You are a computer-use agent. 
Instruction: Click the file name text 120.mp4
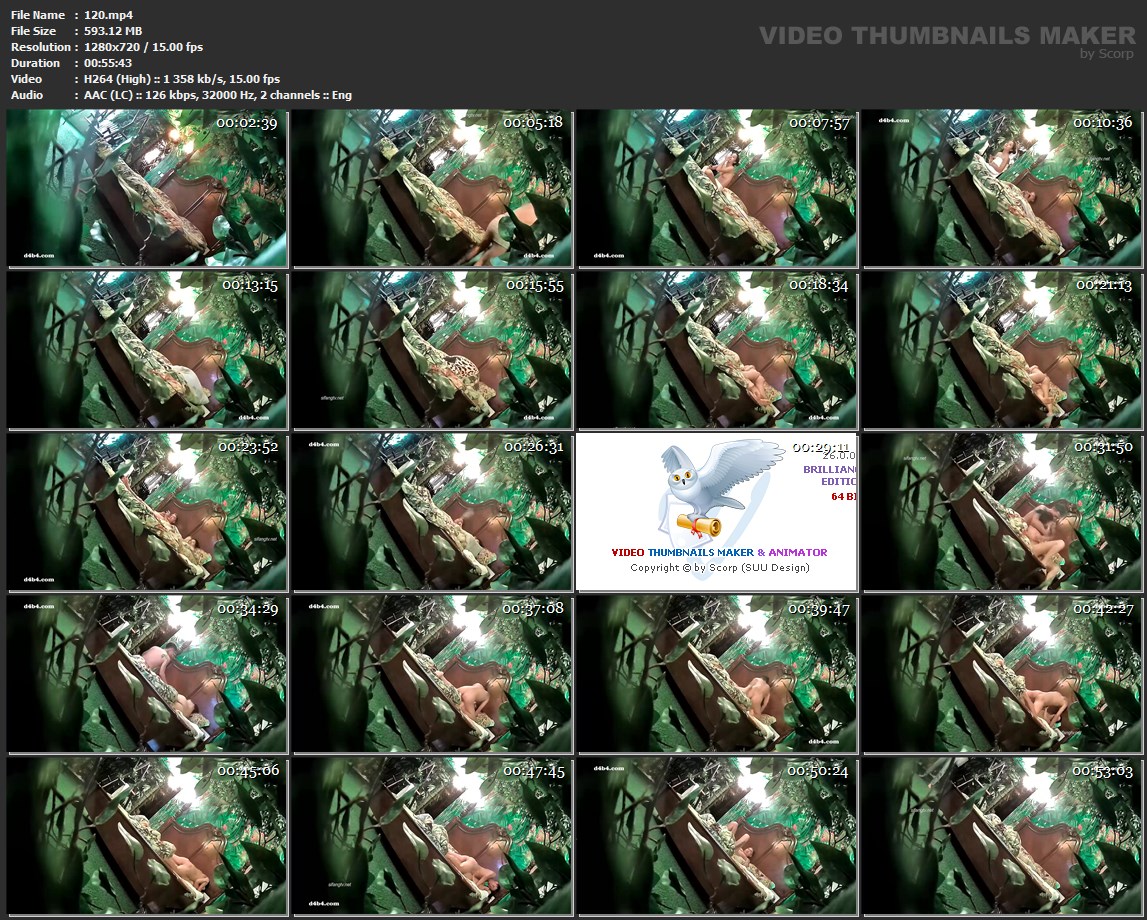click(x=108, y=15)
